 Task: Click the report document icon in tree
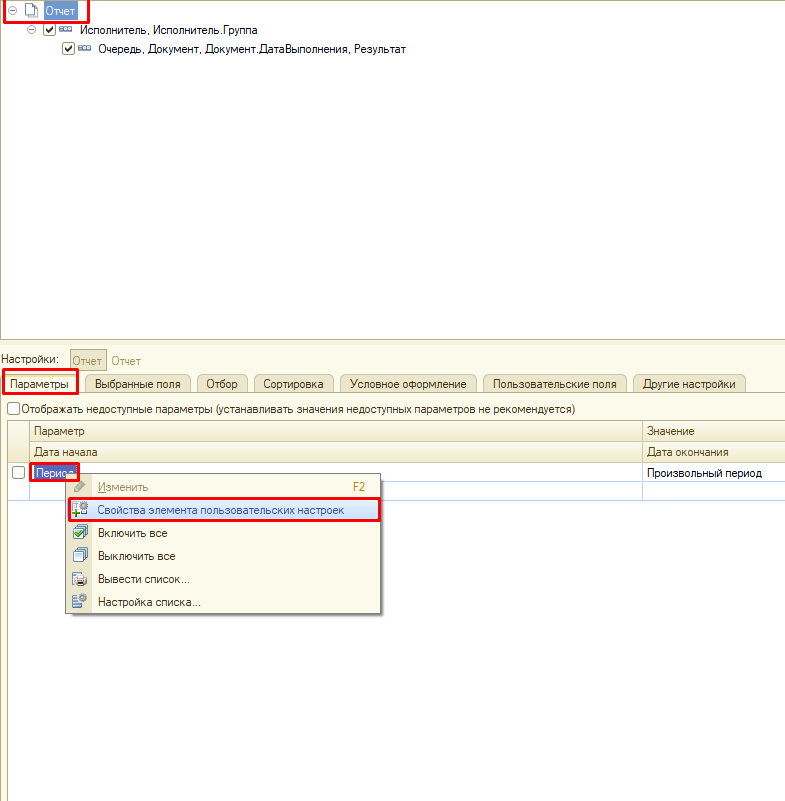tap(31, 10)
